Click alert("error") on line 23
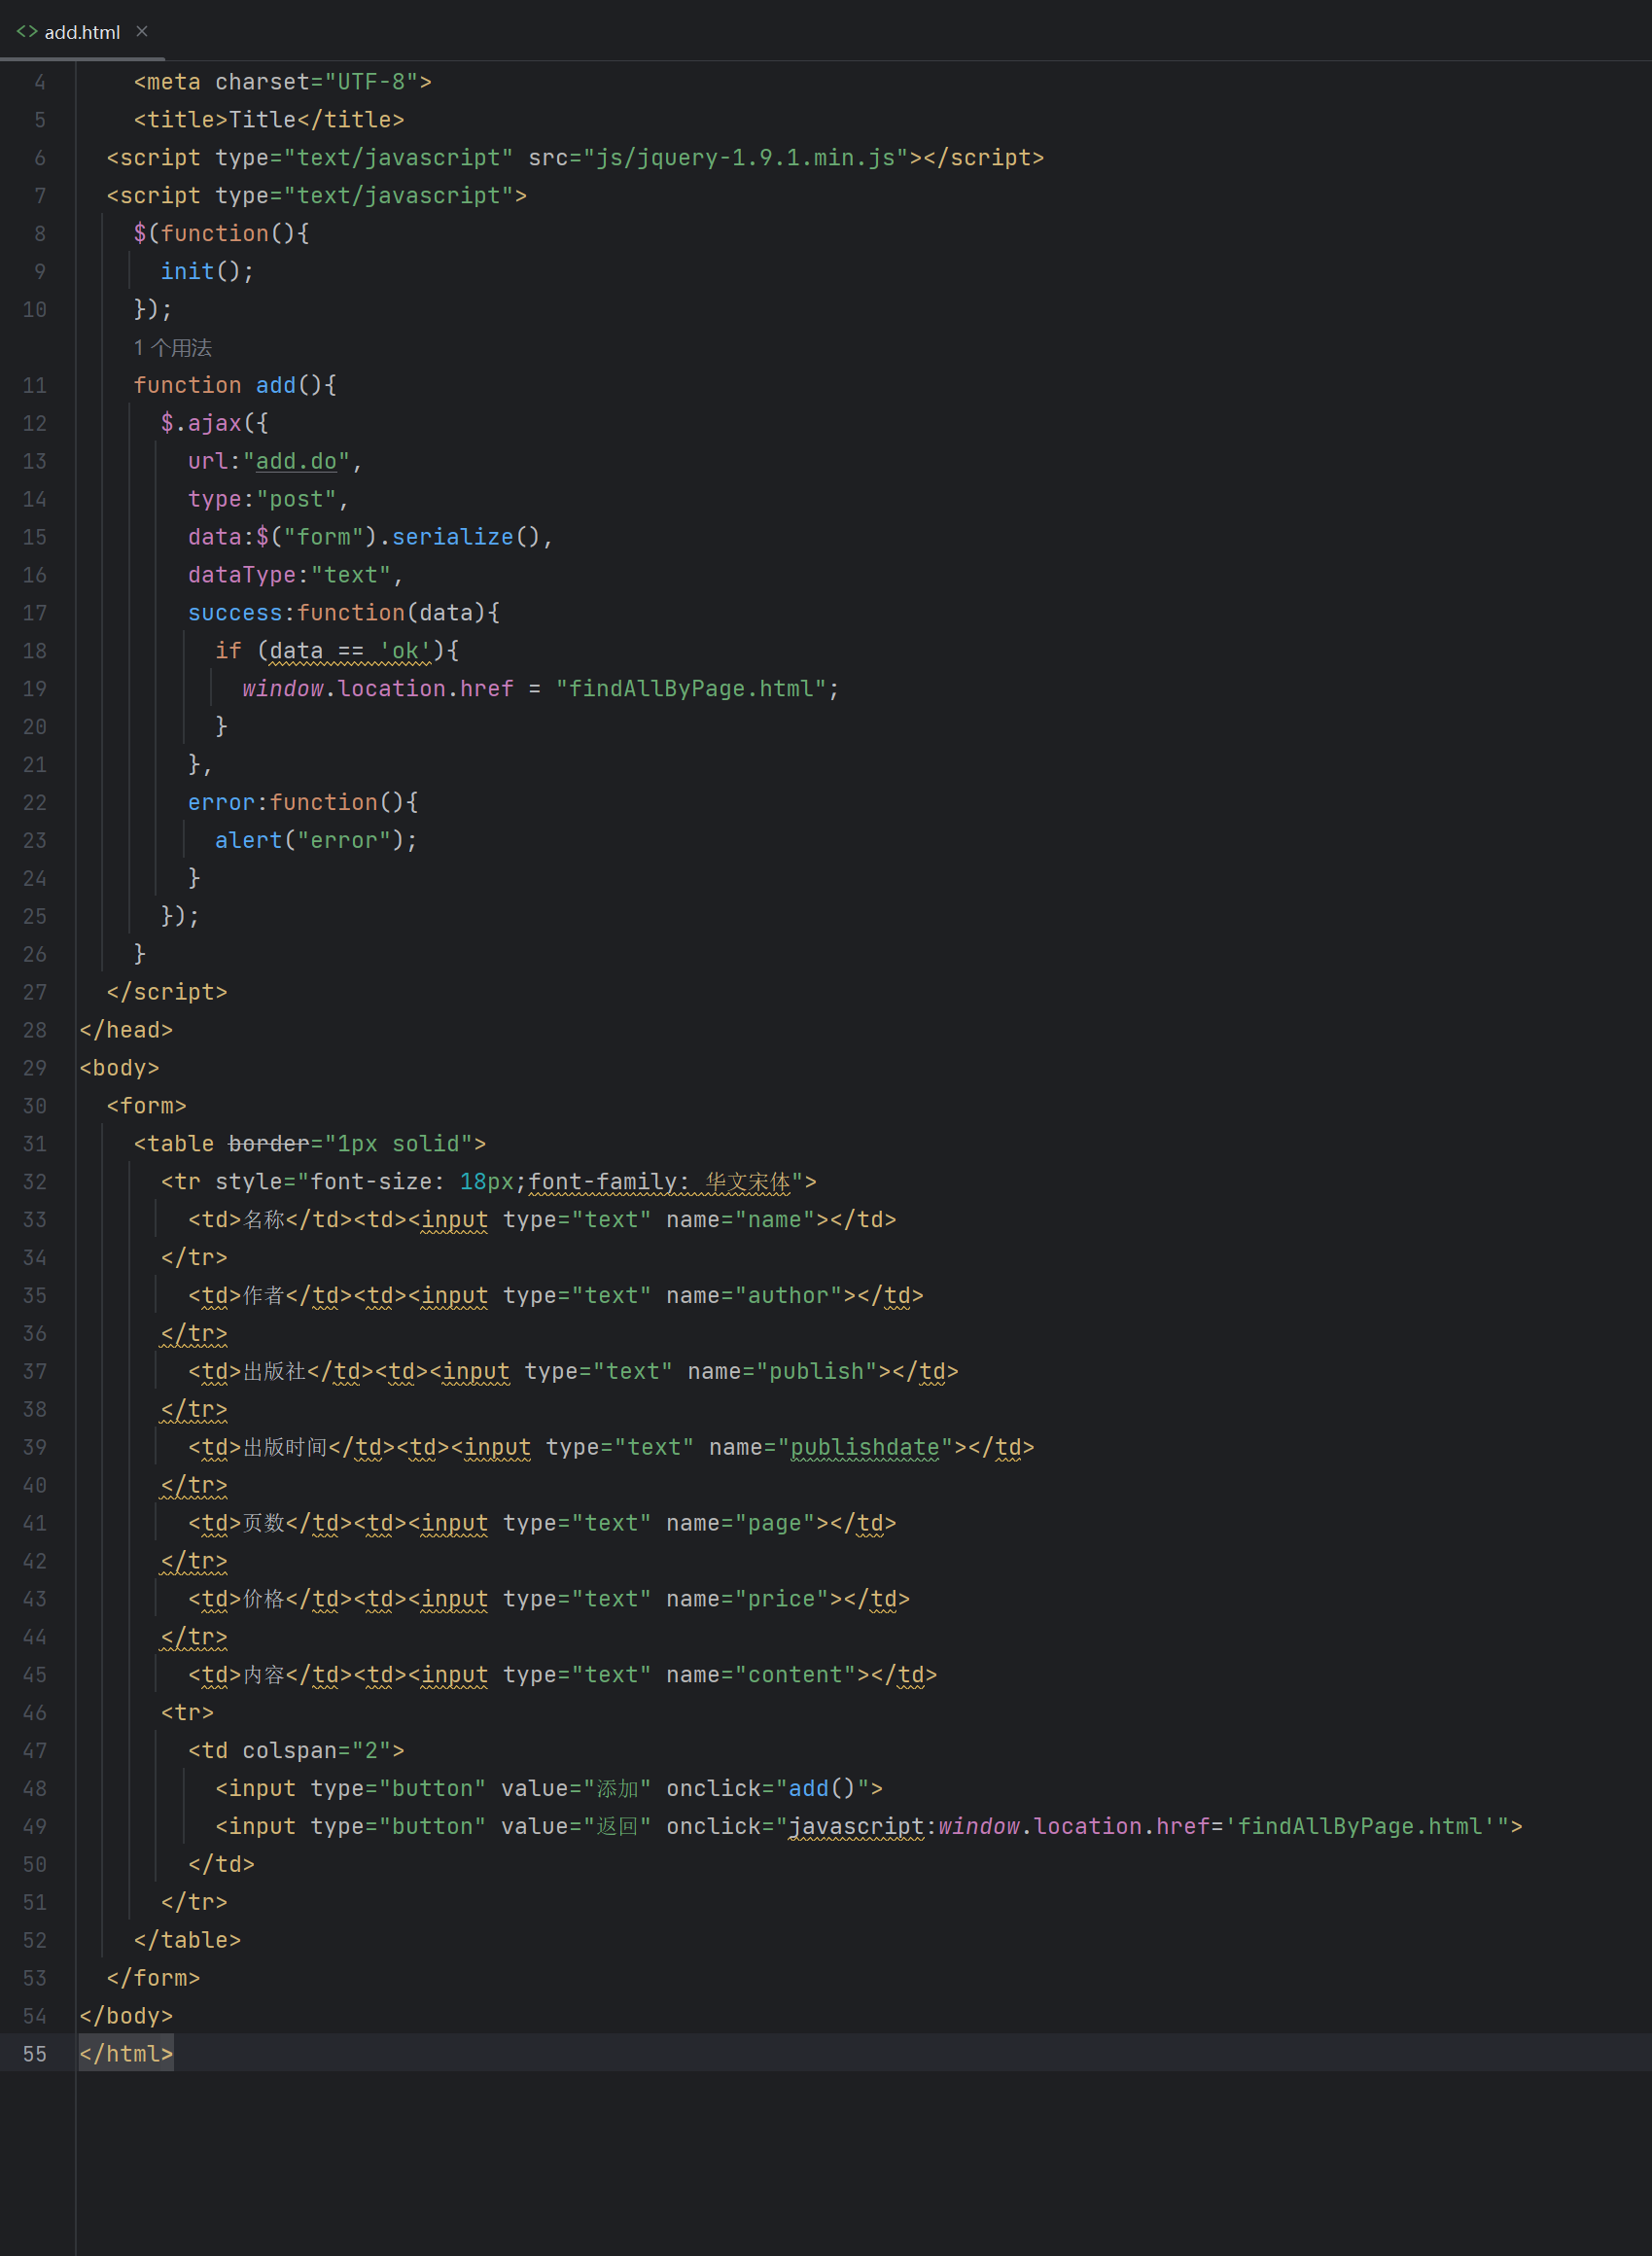The image size is (1652, 2256). click(313, 840)
